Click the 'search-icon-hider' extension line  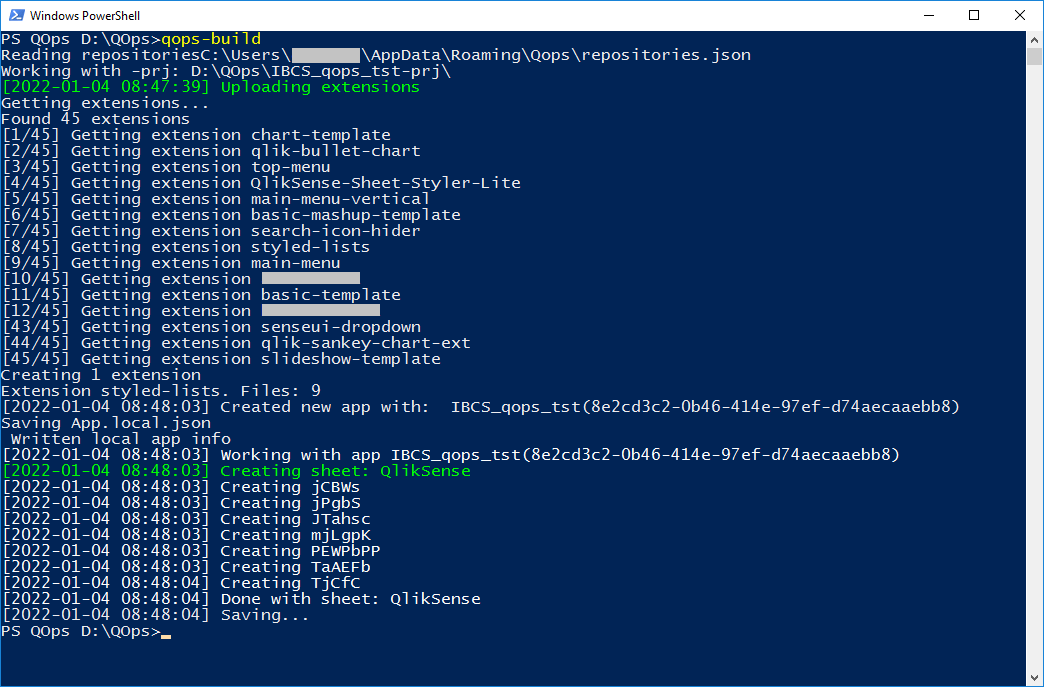tap(211, 230)
